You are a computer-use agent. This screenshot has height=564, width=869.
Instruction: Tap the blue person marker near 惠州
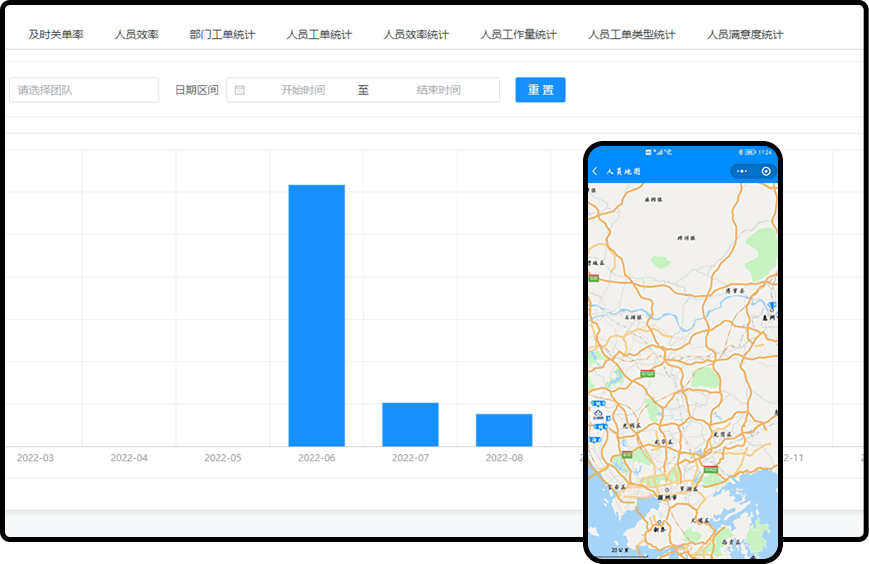pos(771,306)
